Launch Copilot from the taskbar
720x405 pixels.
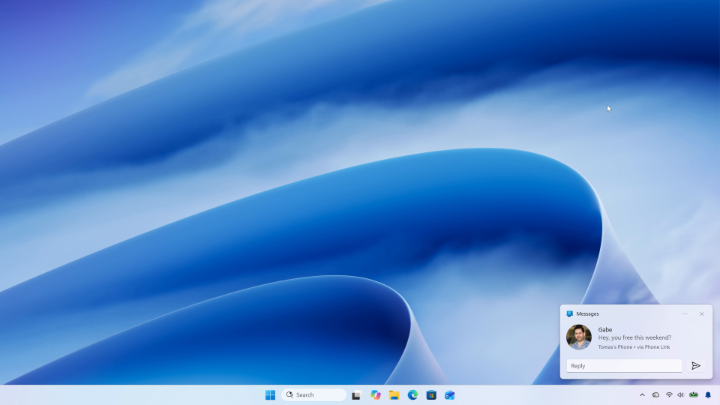(376, 395)
